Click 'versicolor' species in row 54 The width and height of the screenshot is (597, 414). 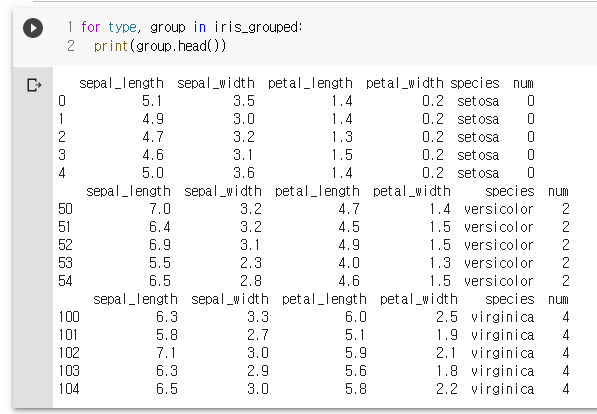pos(498,281)
